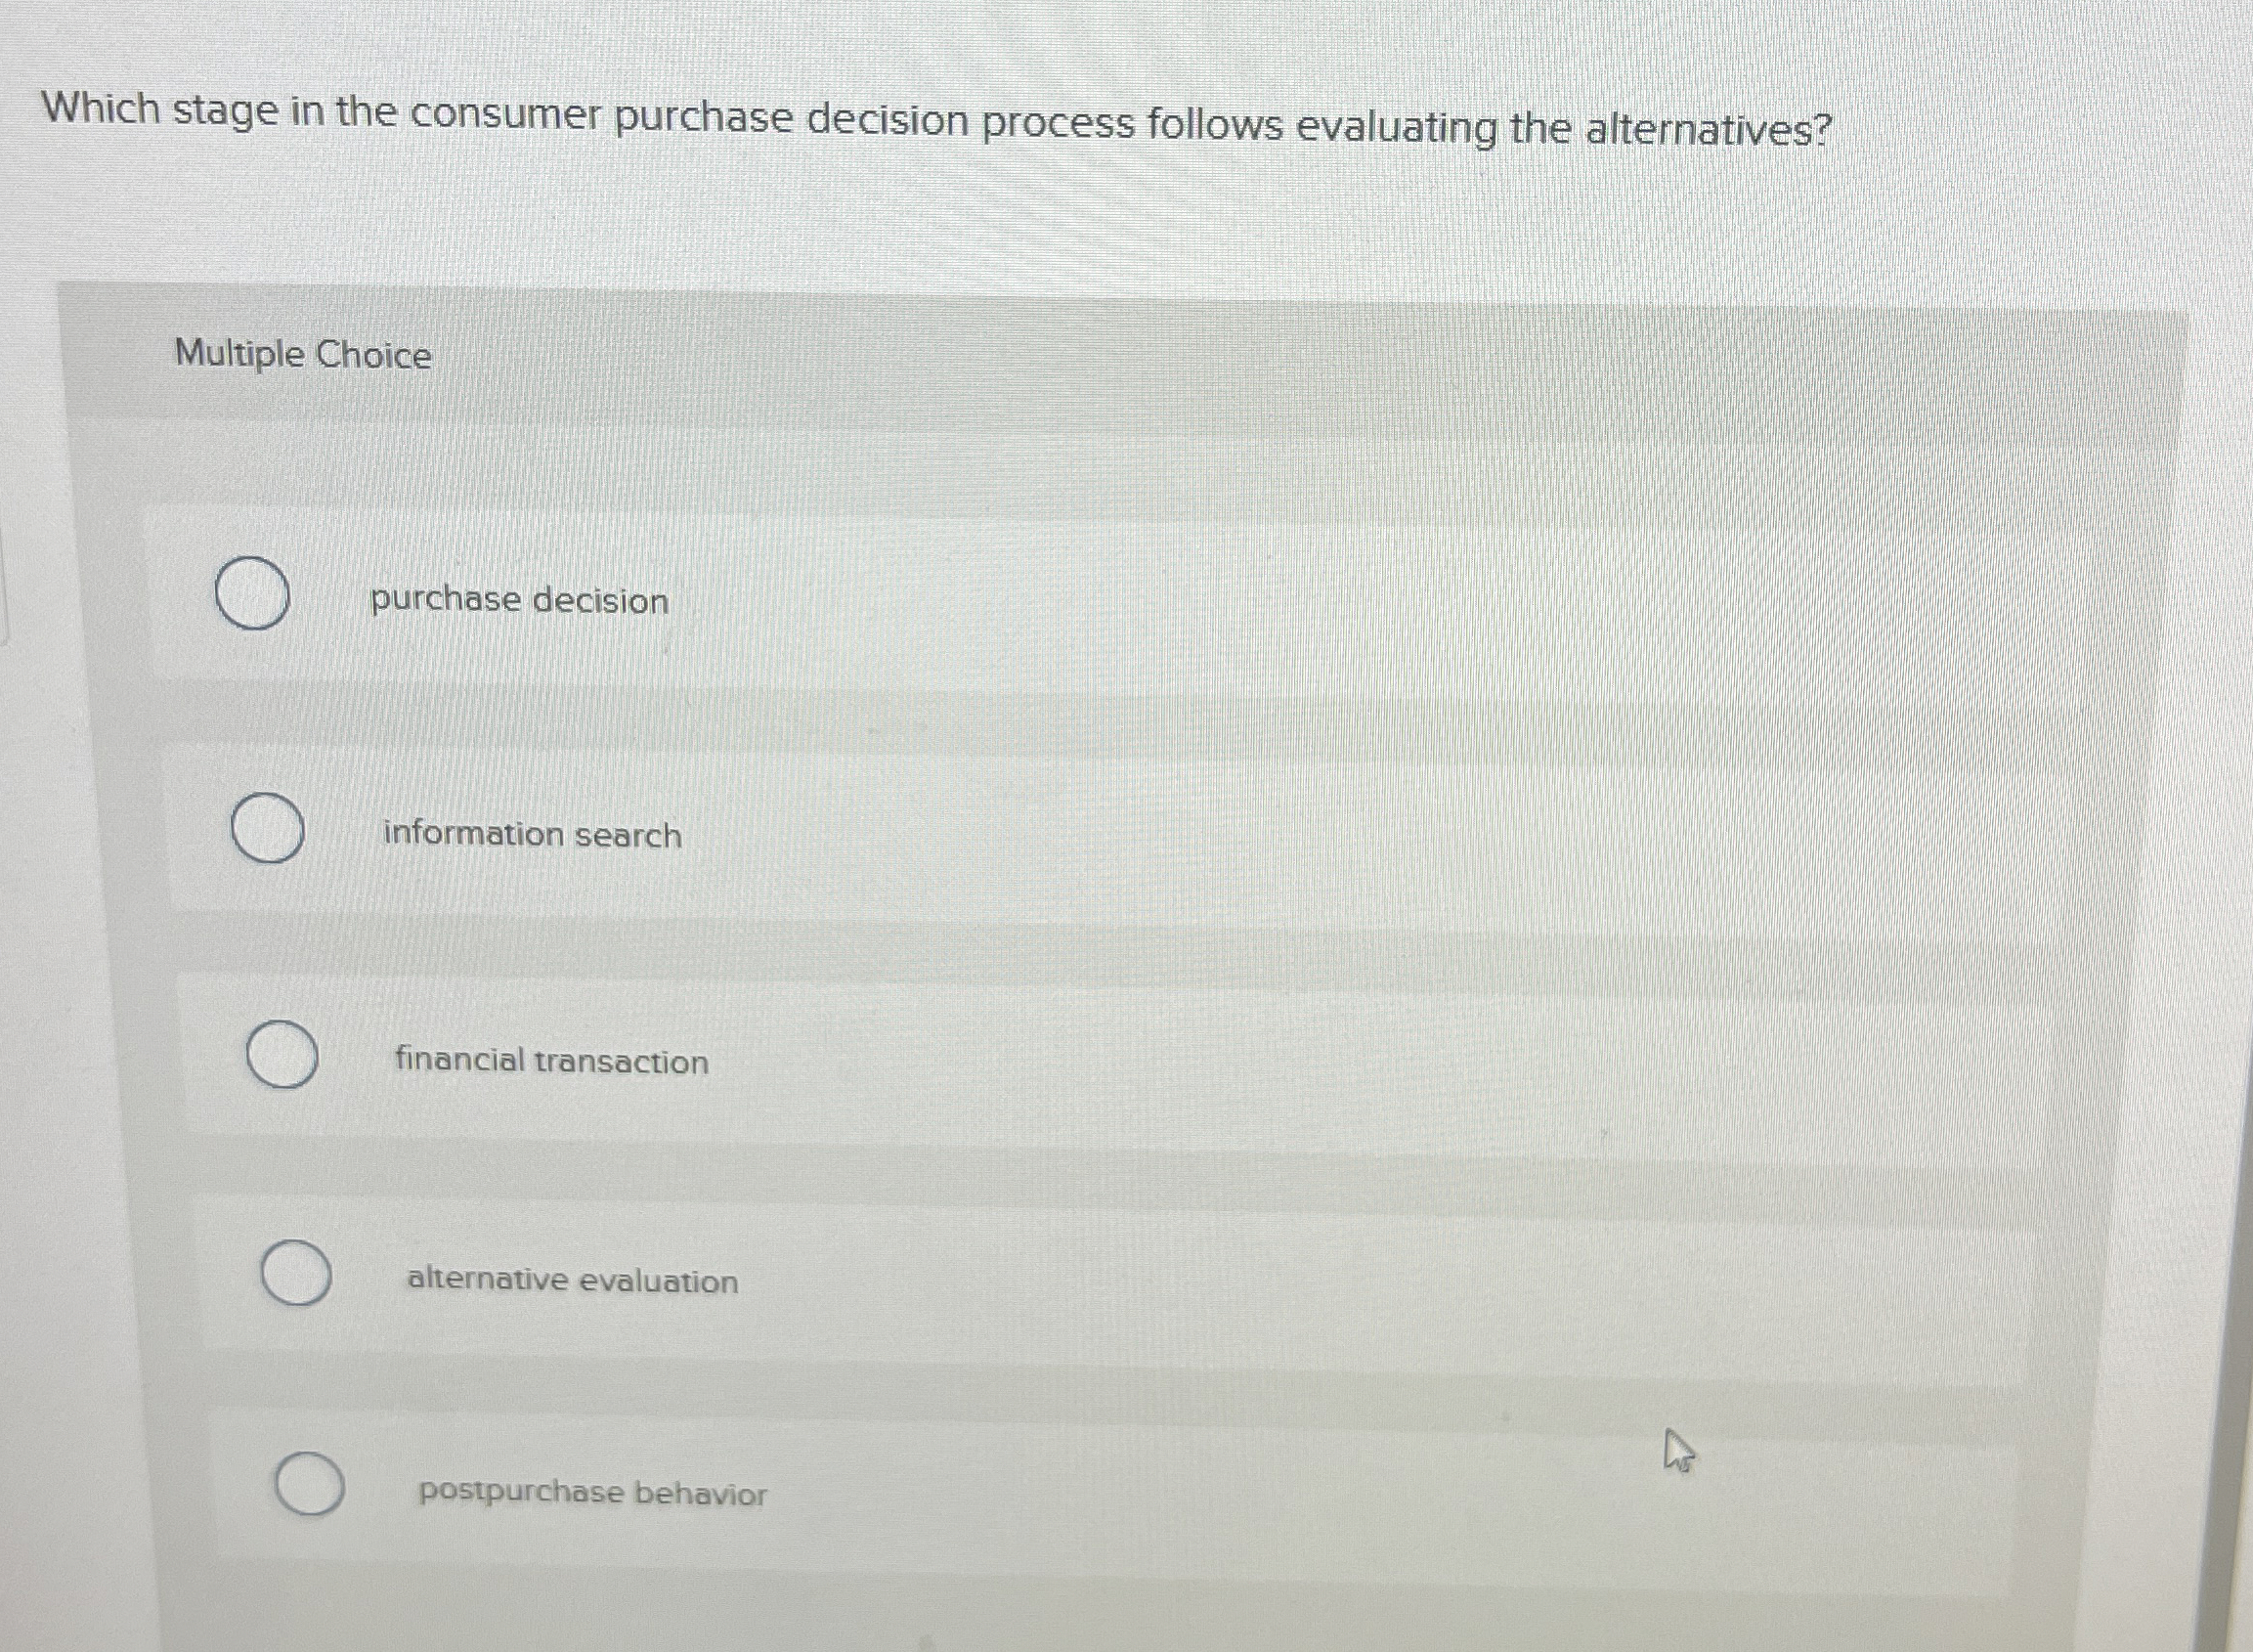Select the postpurchase behavior radio button
2253x1652 pixels.
[x=311, y=1485]
